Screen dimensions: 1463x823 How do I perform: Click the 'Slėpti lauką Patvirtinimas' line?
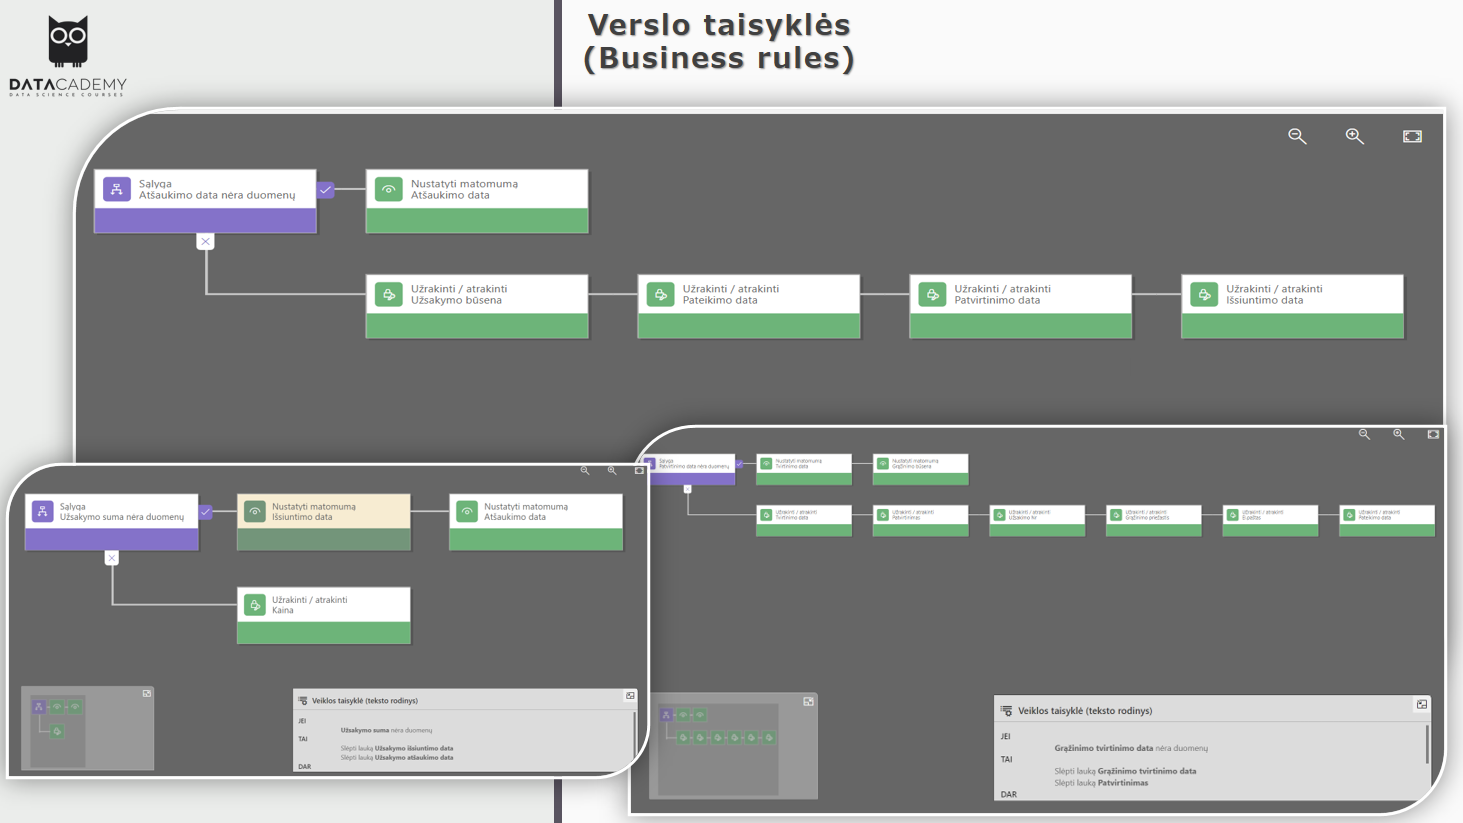click(1101, 783)
